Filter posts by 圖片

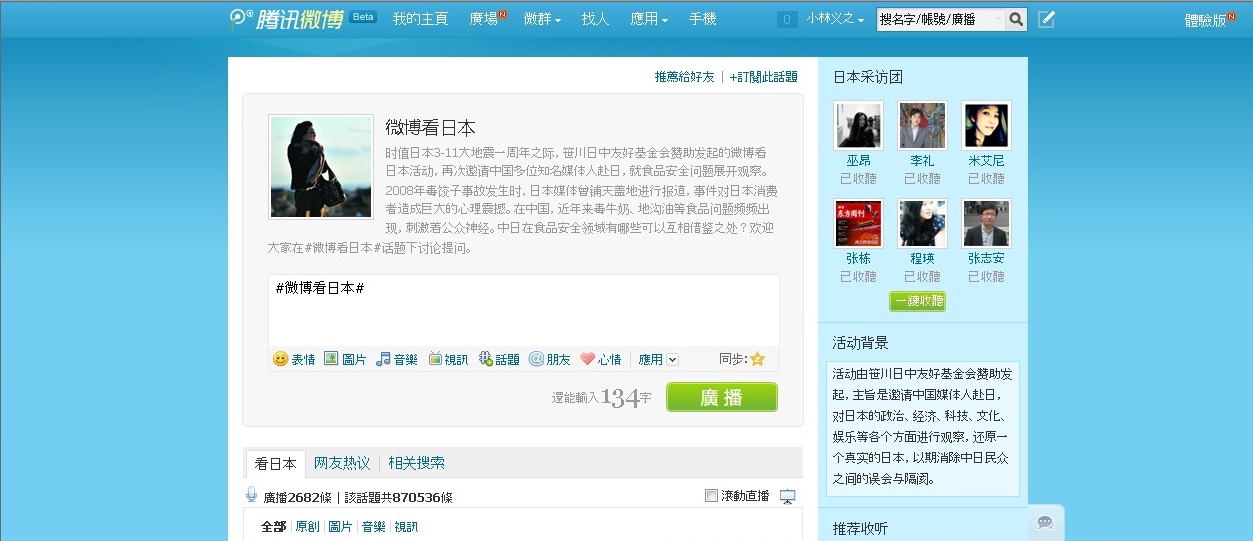(x=340, y=527)
